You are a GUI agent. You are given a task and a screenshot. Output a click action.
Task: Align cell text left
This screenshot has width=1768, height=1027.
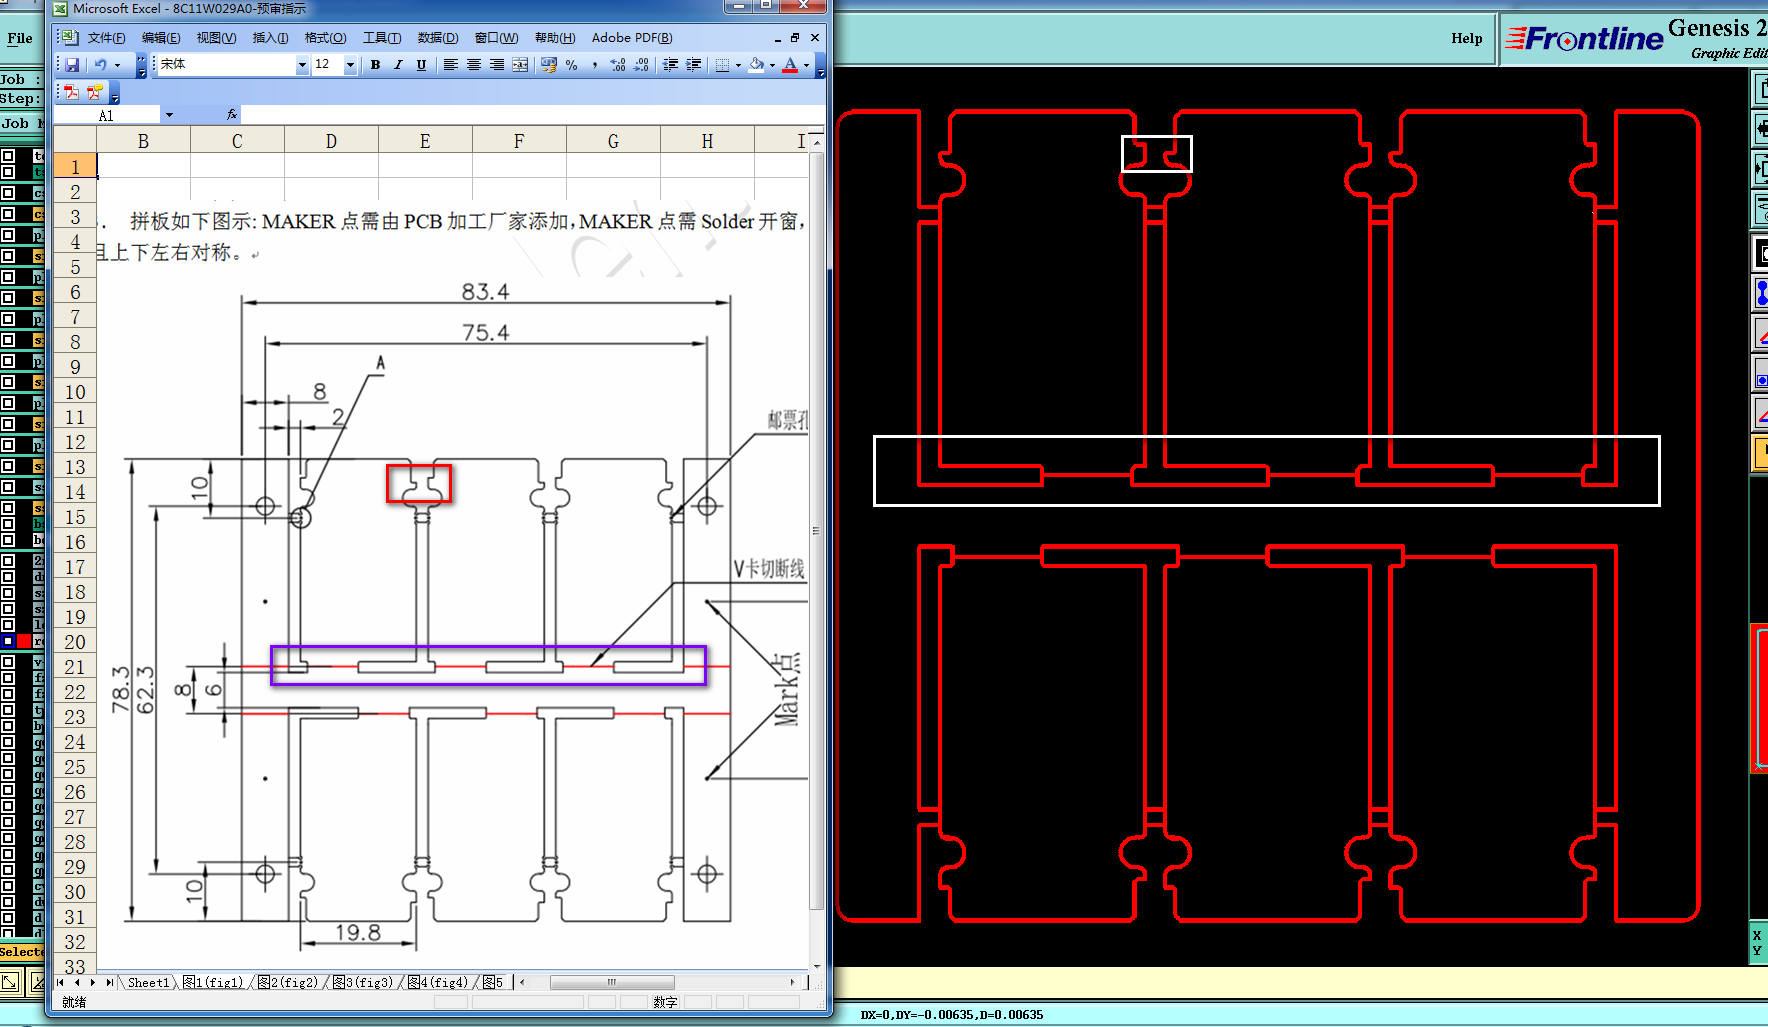pyautogui.click(x=451, y=65)
